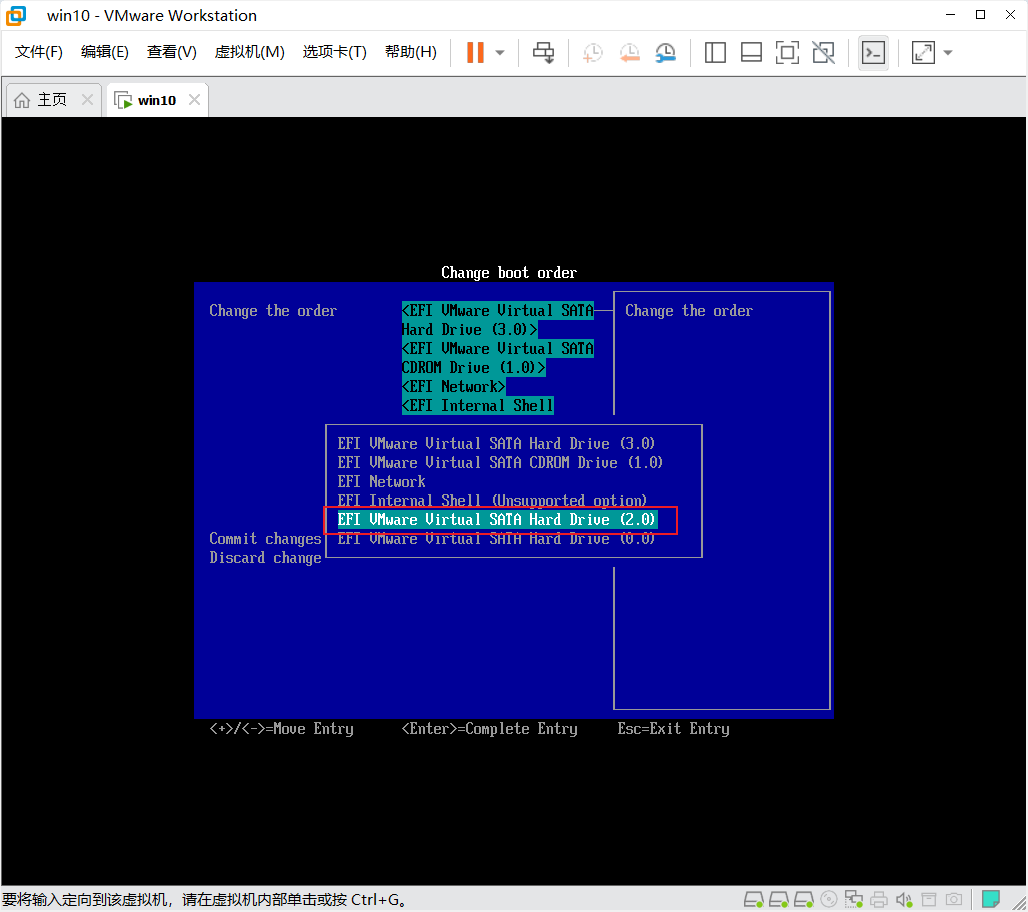This screenshot has width=1028, height=912.
Task: Open the teal message log note icon
Action: pos(991,898)
